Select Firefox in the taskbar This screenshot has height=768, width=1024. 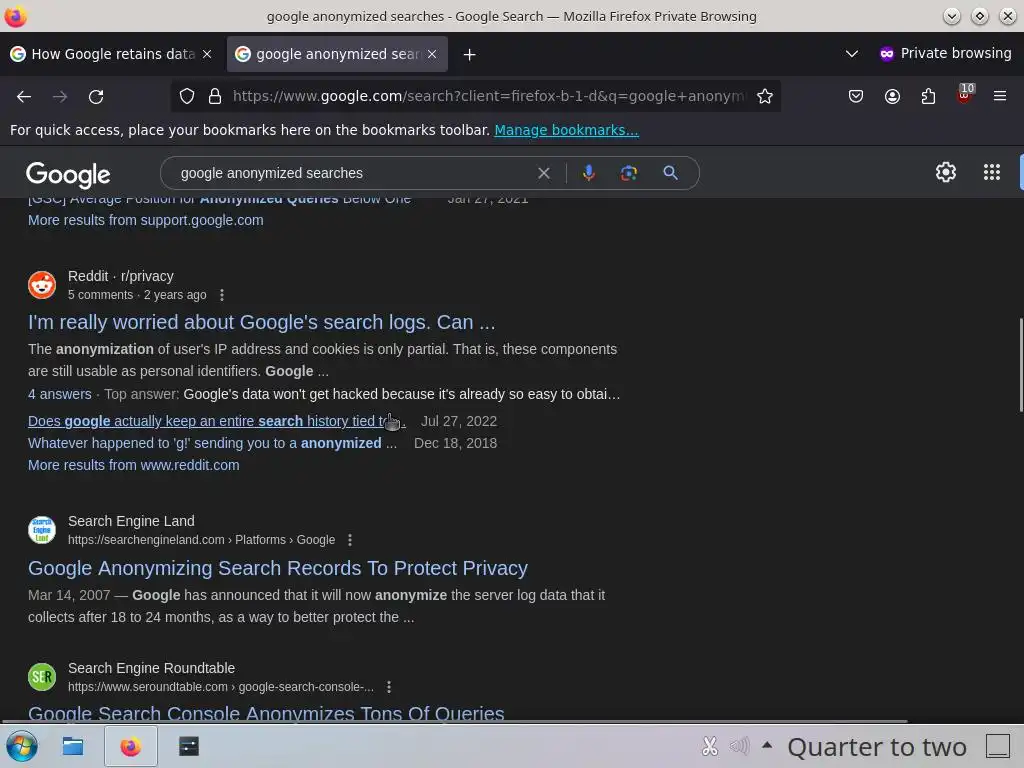pos(131,746)
